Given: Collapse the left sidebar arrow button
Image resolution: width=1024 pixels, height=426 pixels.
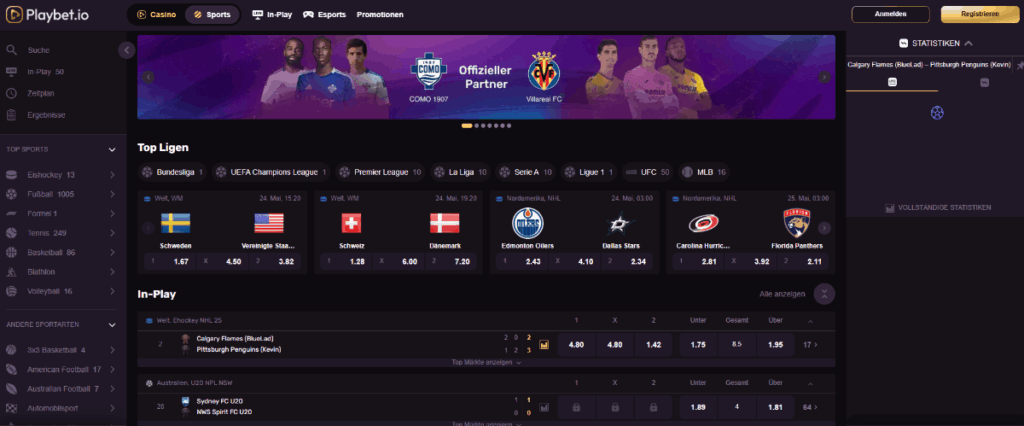Looking at the screenshot, I should pyautogui.click(x=127, y=50).
